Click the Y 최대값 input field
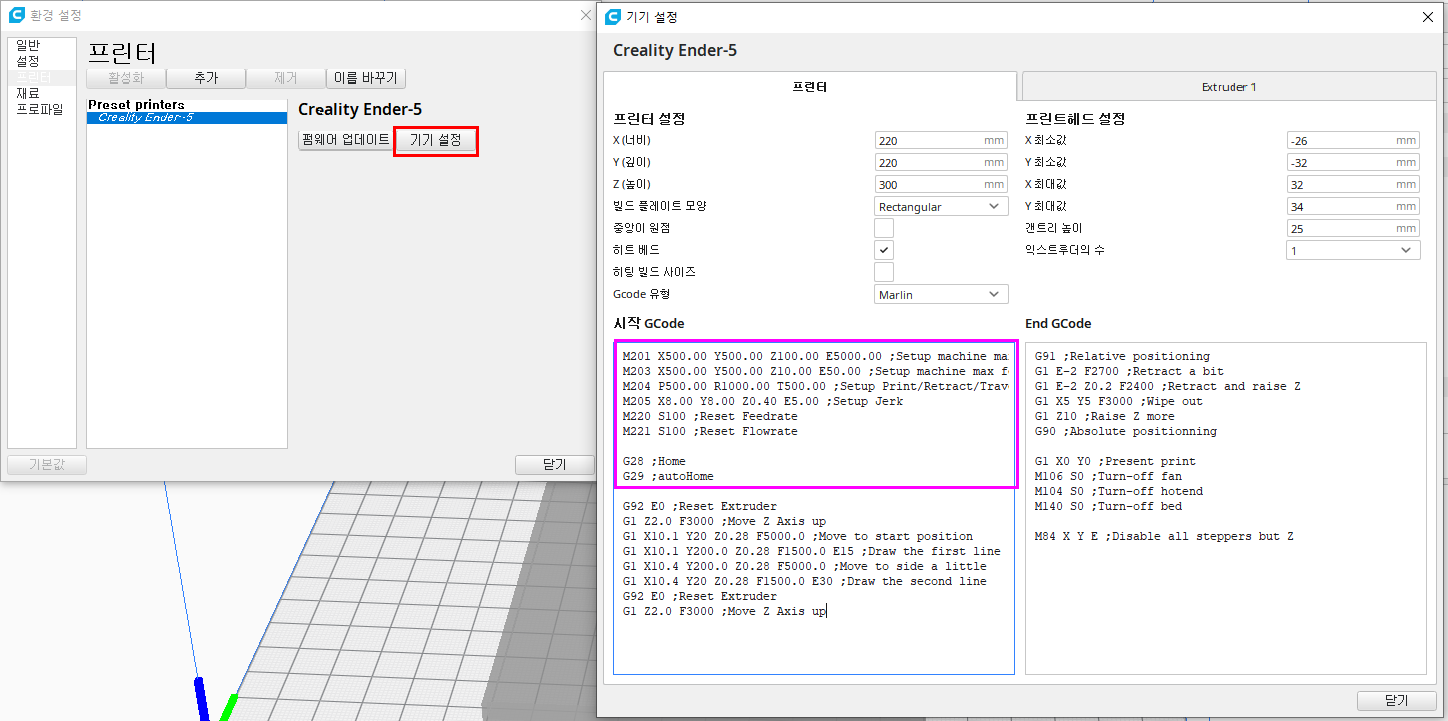 [x=1353, y=206]
